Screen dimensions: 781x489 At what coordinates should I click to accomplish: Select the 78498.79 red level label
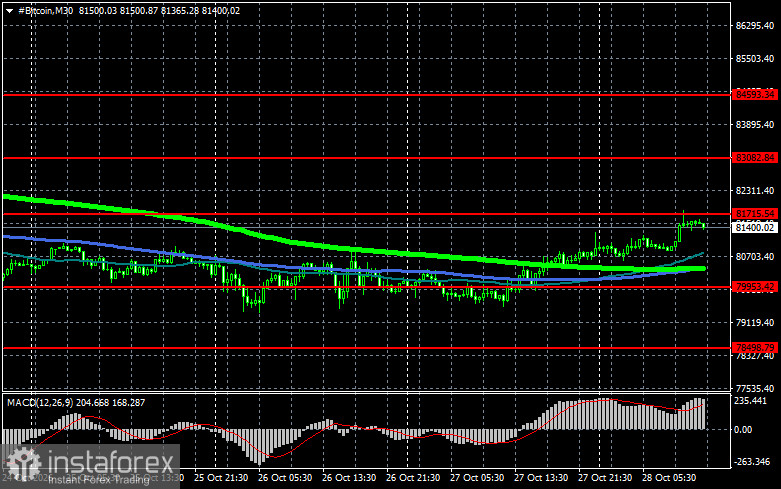coord(755,347)
